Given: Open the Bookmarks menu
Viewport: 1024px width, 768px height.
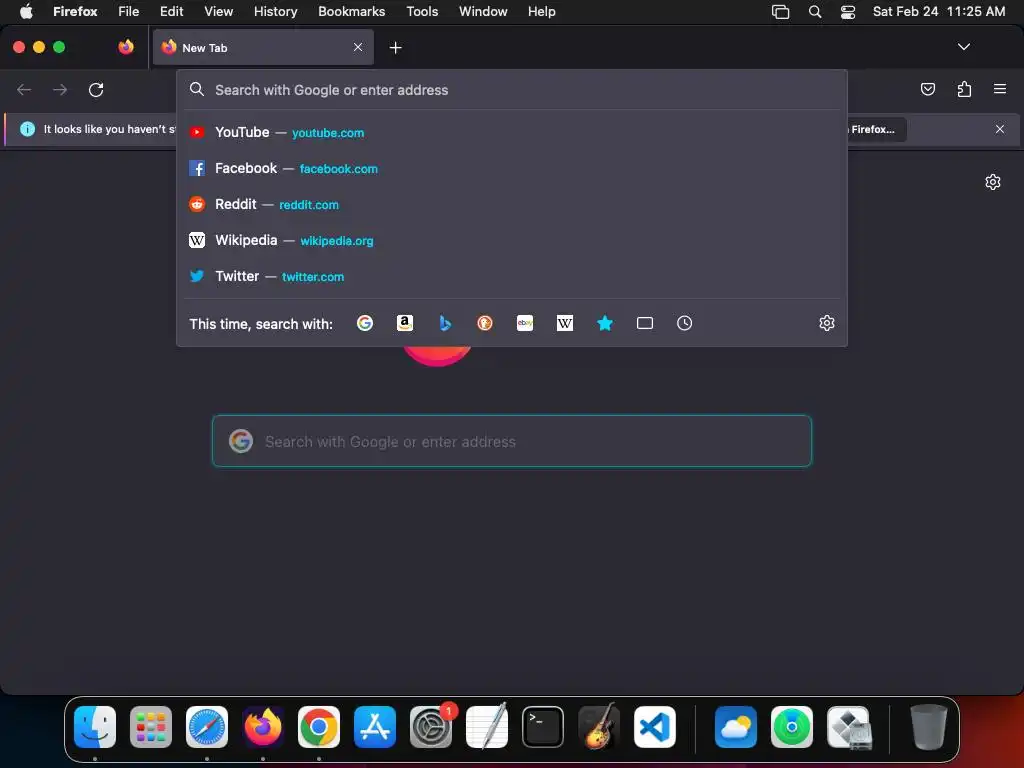Looking at the screenshot, I should click(x=351, y=12).
